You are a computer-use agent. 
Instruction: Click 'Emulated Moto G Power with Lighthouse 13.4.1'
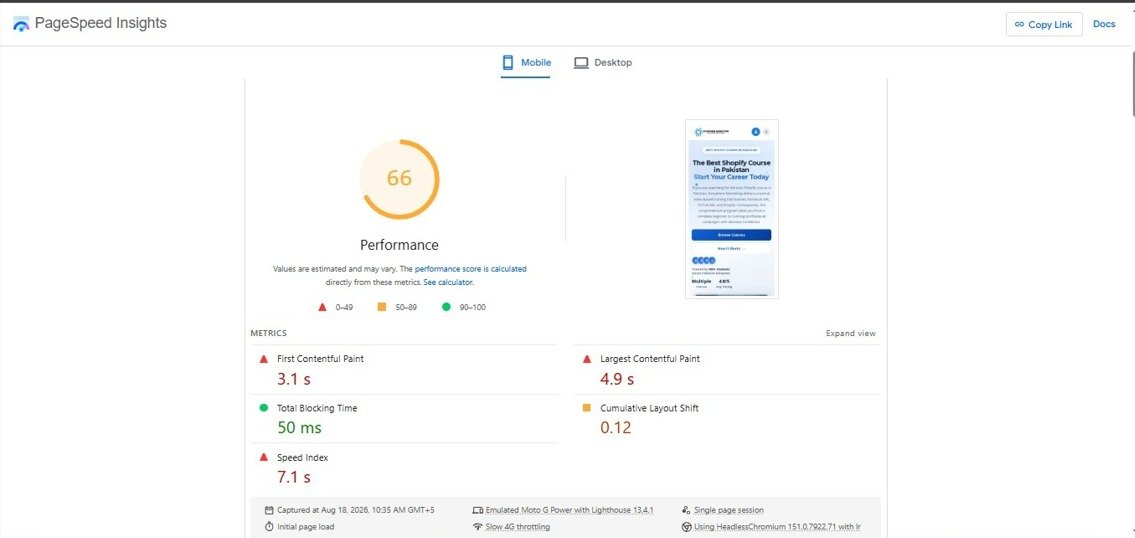570,510
